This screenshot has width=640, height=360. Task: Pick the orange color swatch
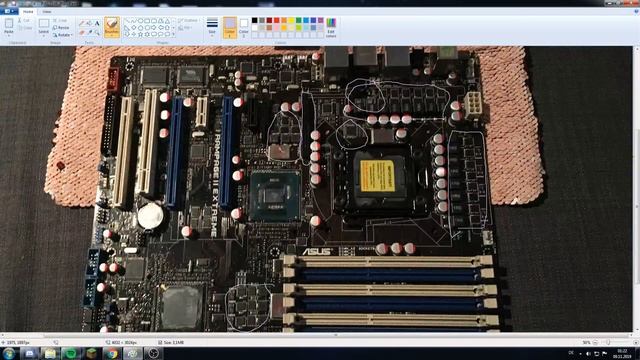284,20
